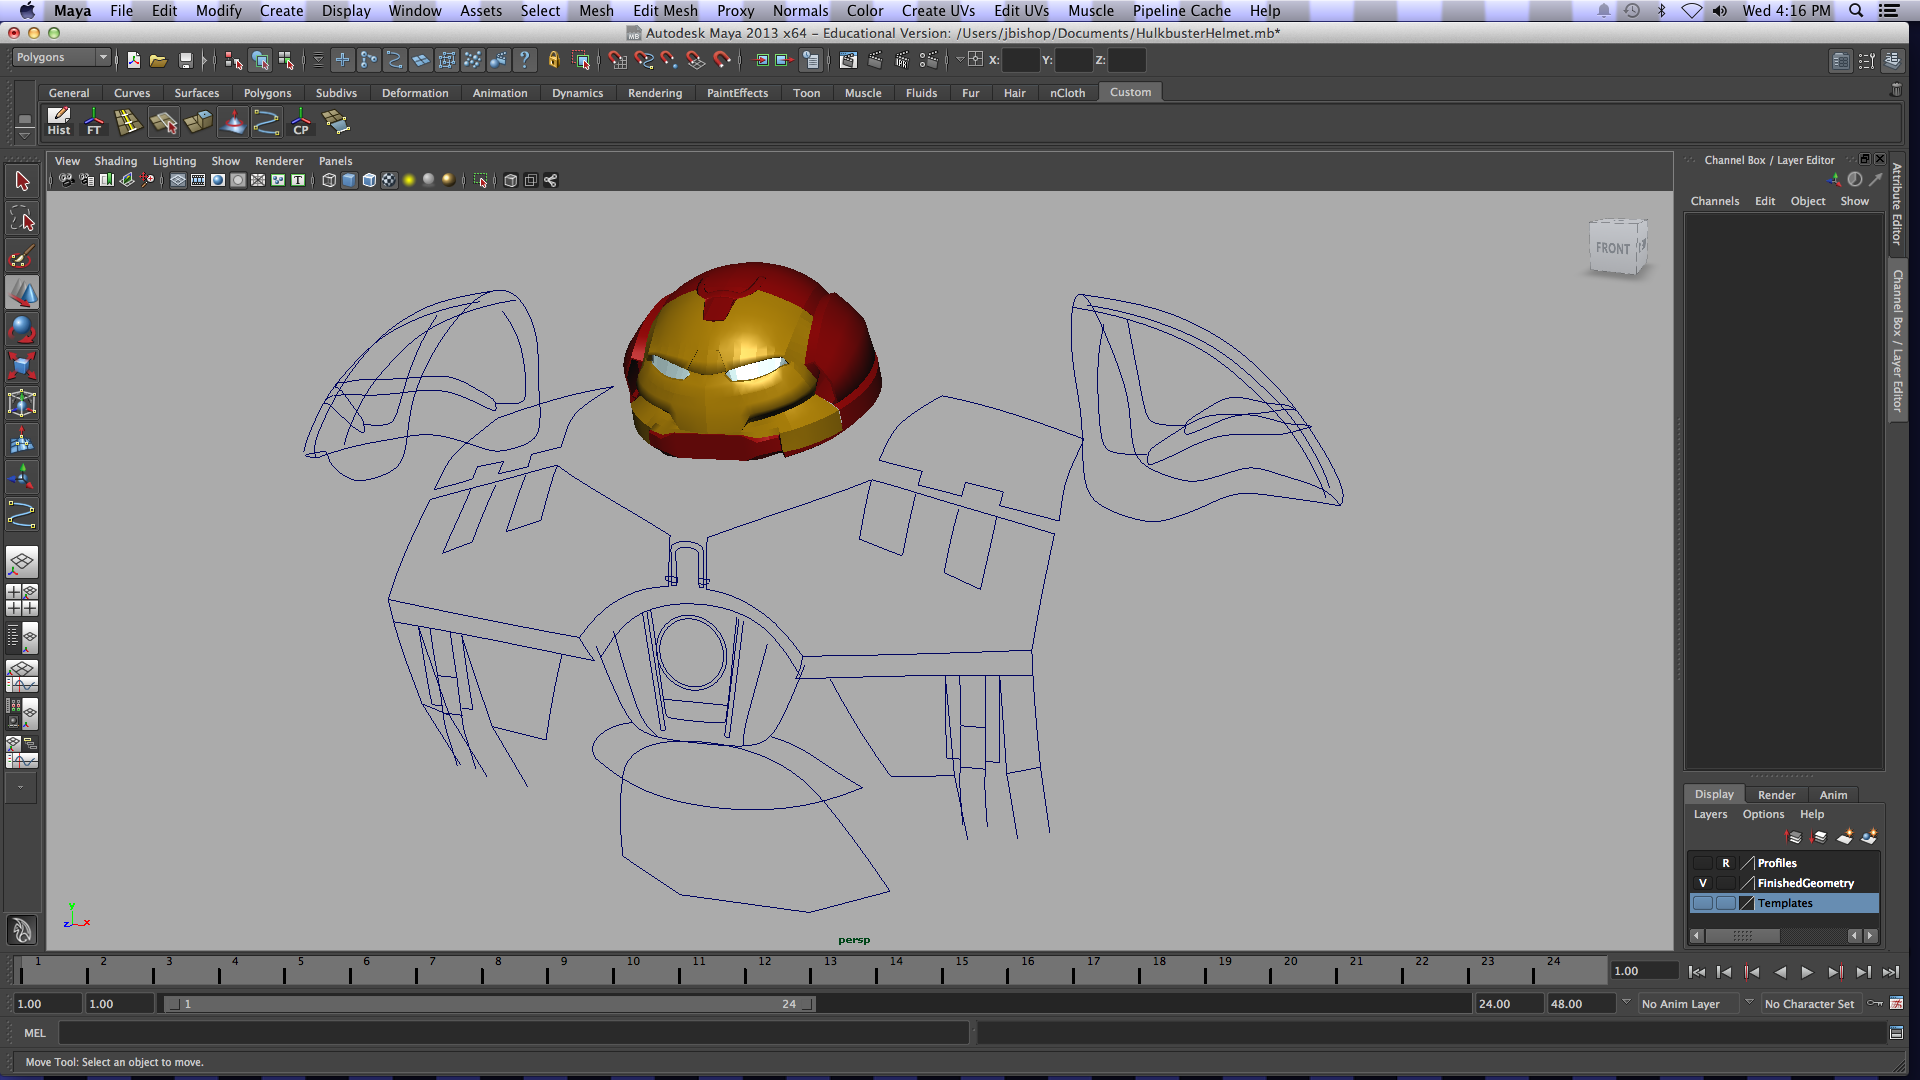This screenshot has width=1920, height=1080.
Task: Save the scene with disk icon
Action: point(185,60)
